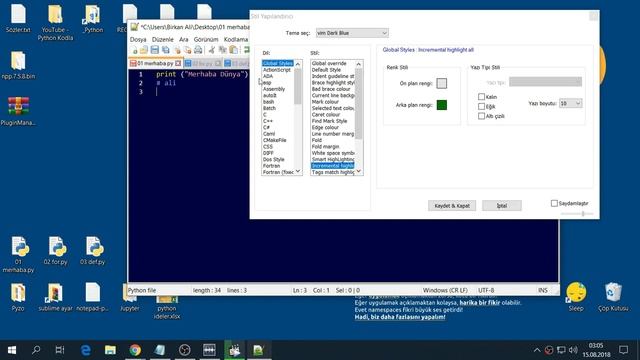Screen dimensions: 640x360
Task: Open the notification center icon
Action: pos(623,350)
